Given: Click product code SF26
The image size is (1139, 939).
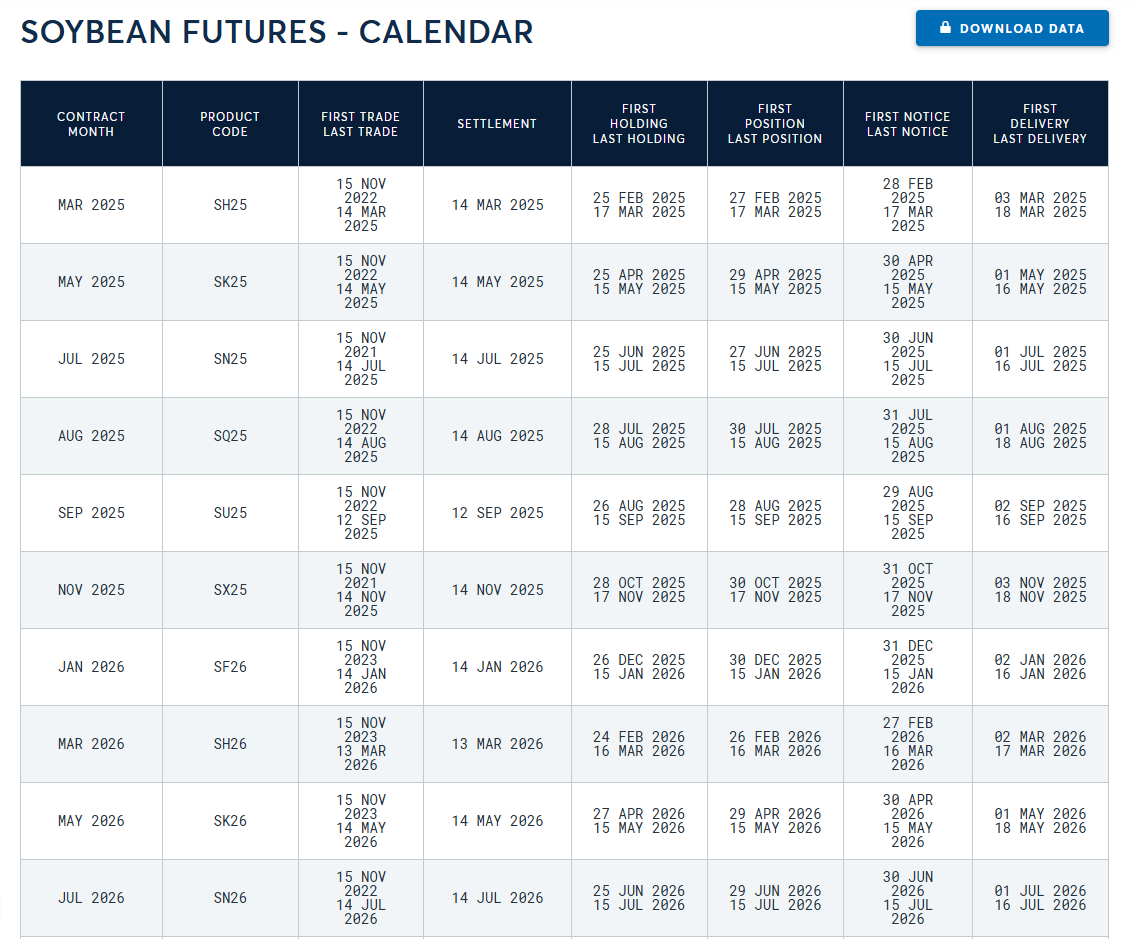Looking at the screenshot, I should 230,667.
